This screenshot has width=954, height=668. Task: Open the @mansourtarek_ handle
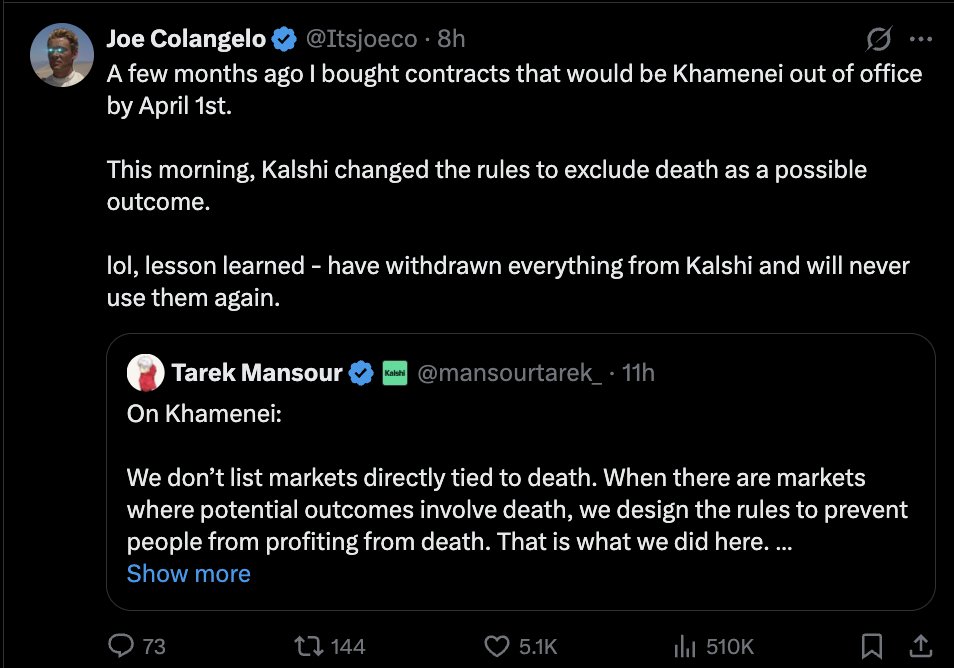509,373
